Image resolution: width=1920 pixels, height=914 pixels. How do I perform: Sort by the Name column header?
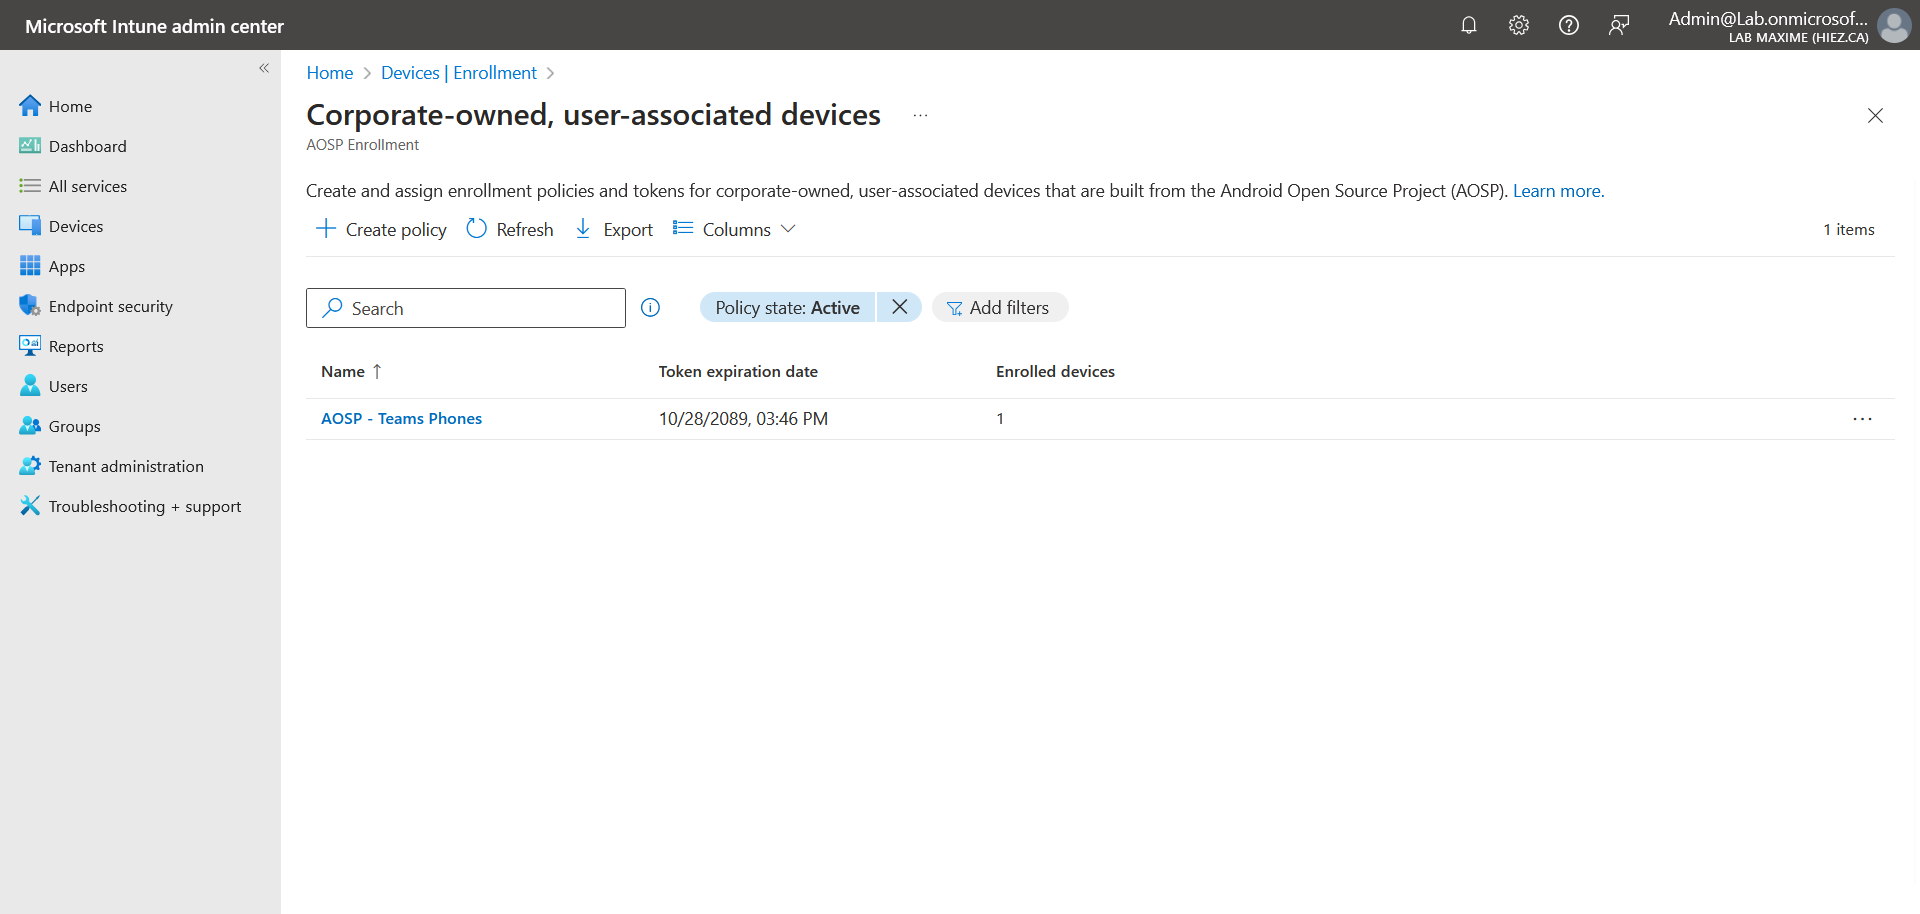pos(343,371)
